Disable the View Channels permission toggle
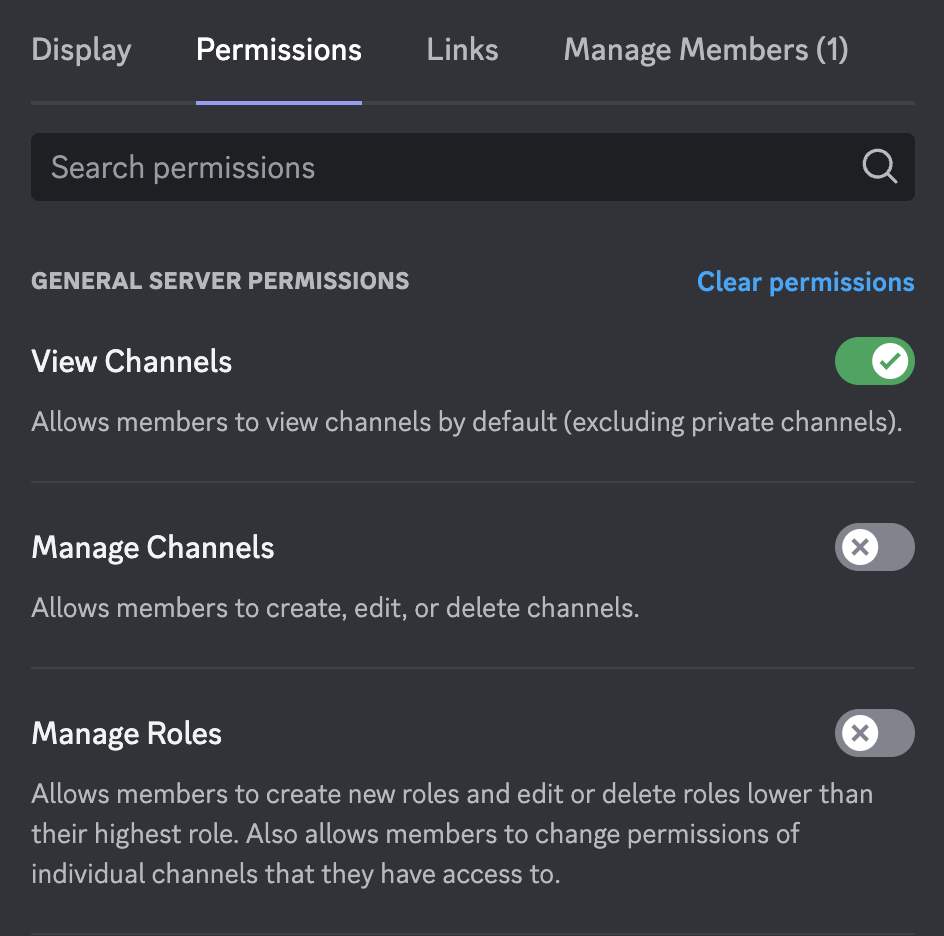The image size is (944, 936). coord(875,361)
